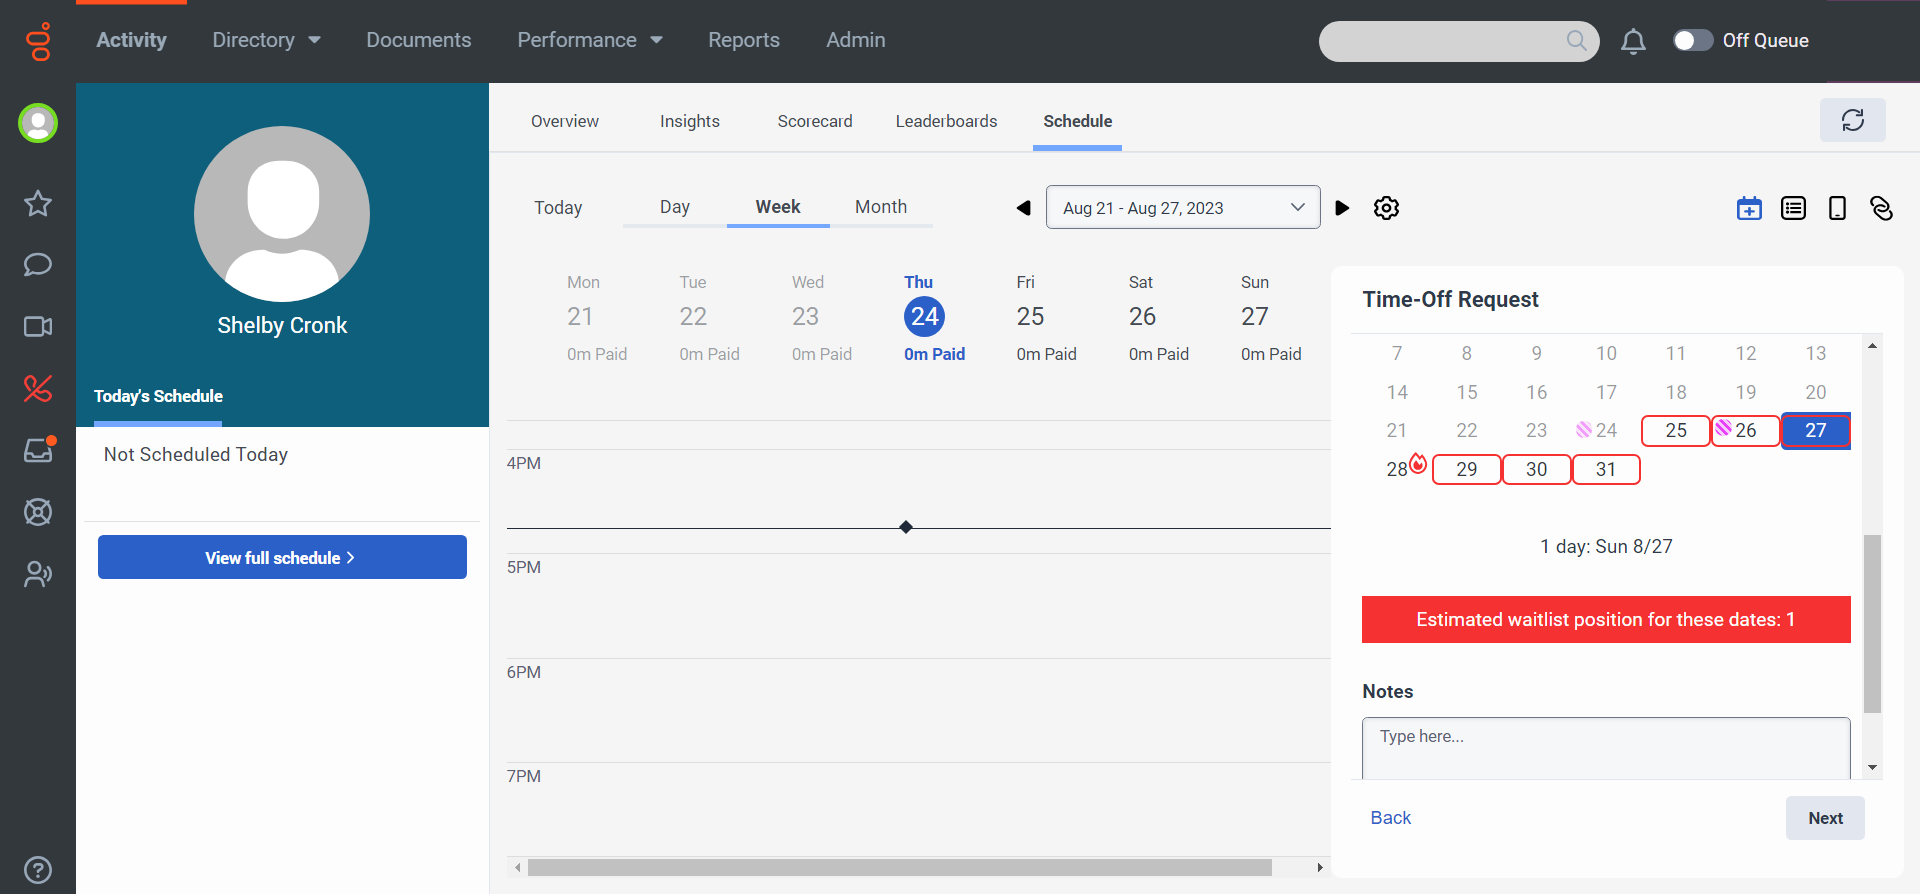Open the help question mark icon
The width and height of the screenshot is (1920, 894).
(38, 870)
